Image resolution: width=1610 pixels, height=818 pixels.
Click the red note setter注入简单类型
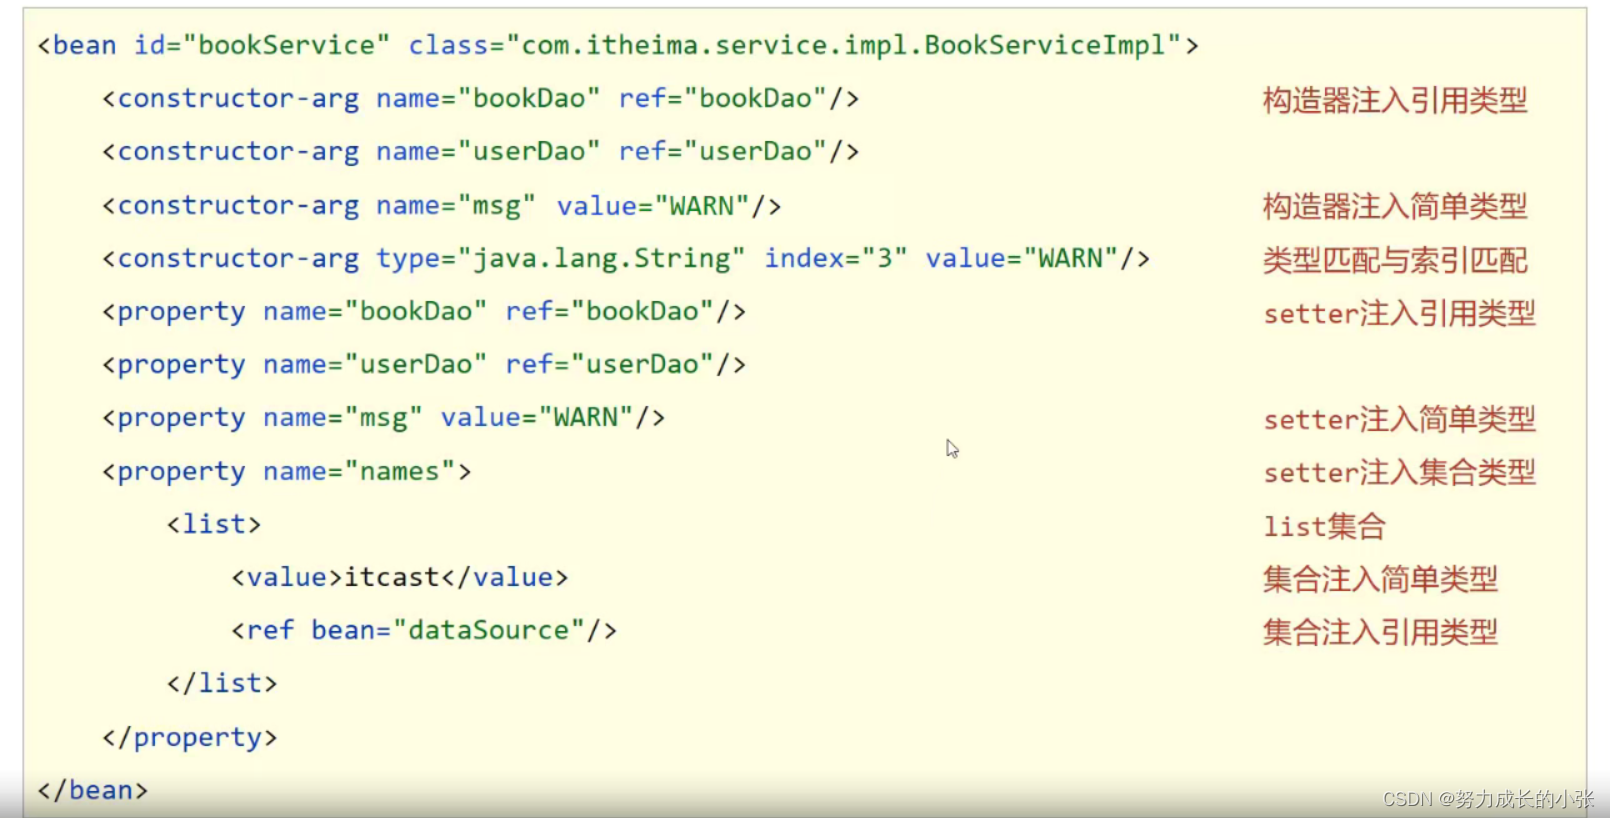pos(1400,420)
